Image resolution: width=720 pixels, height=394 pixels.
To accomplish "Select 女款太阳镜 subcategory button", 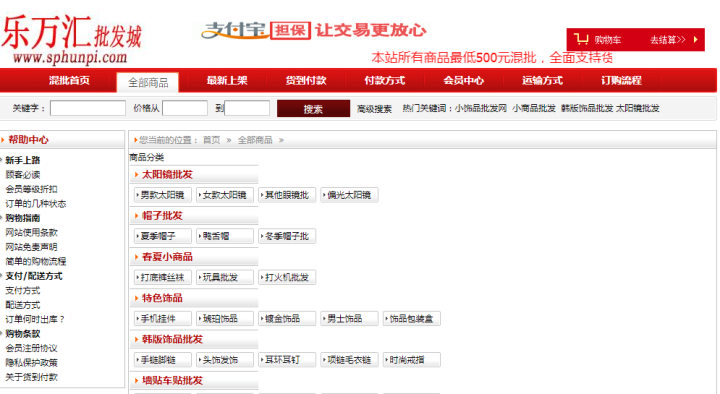I will (225, 195).
